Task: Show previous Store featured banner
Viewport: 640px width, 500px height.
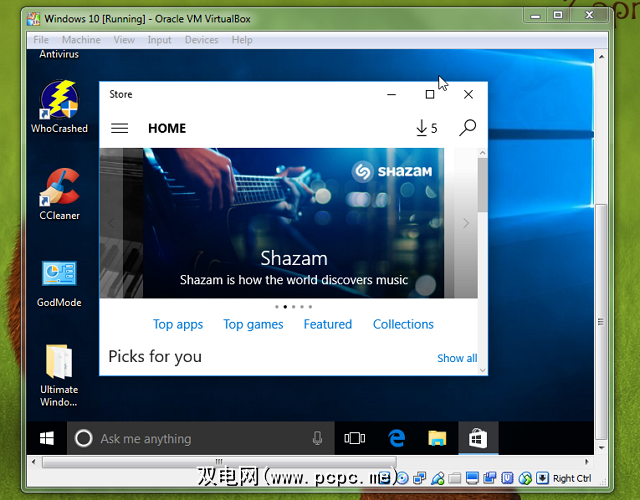Action: point(111,223)
